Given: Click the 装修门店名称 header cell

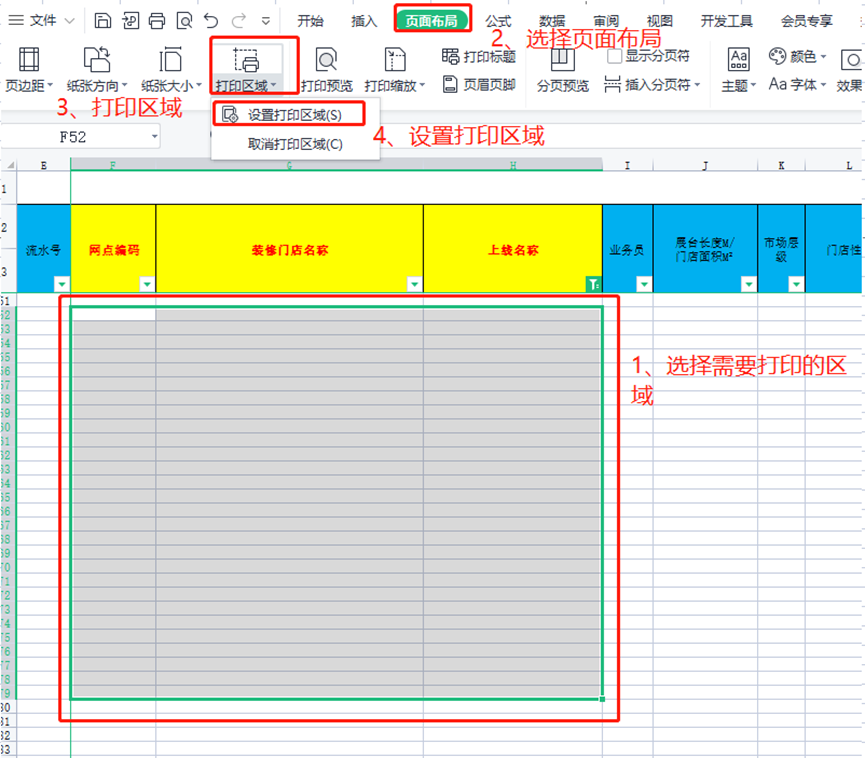Looking at the screenshot, I should coord(290,248).
